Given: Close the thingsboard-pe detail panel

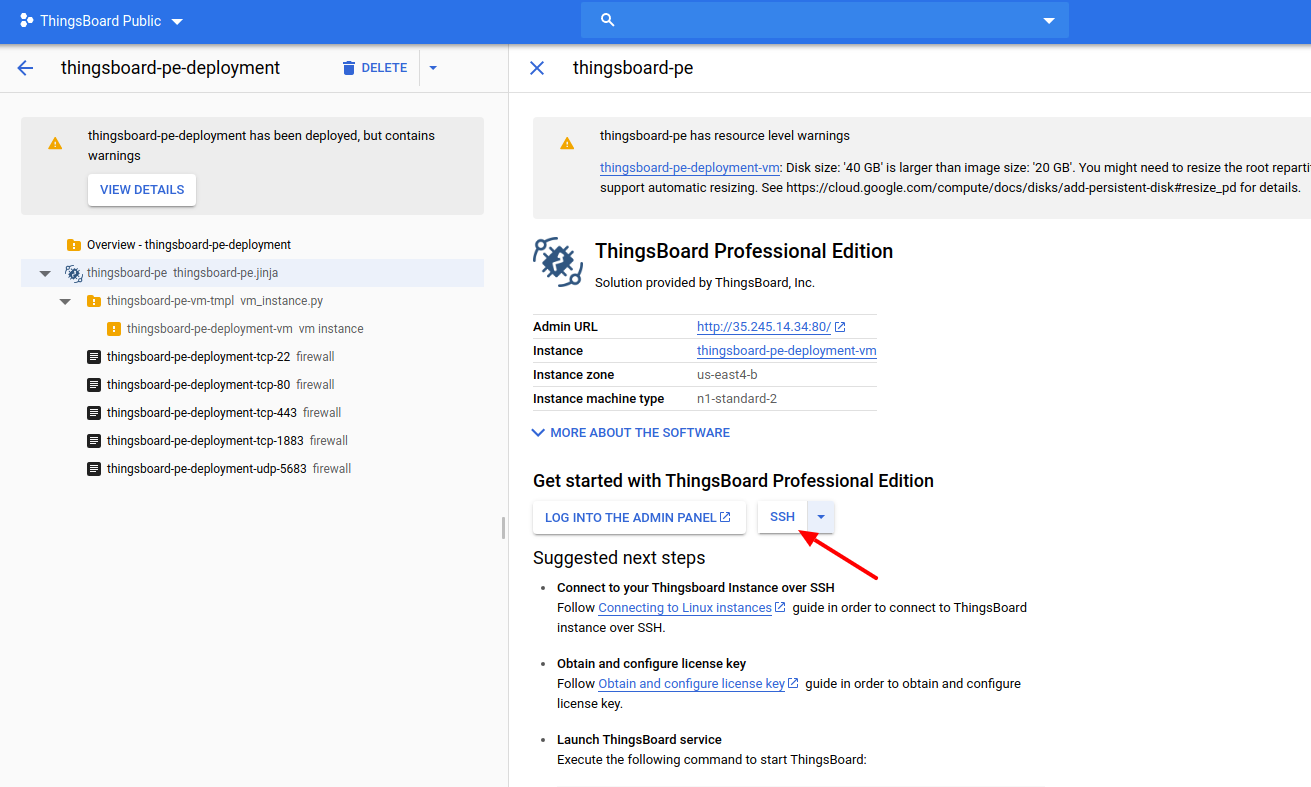Looking at the screenshot, I should coord(537,68).
